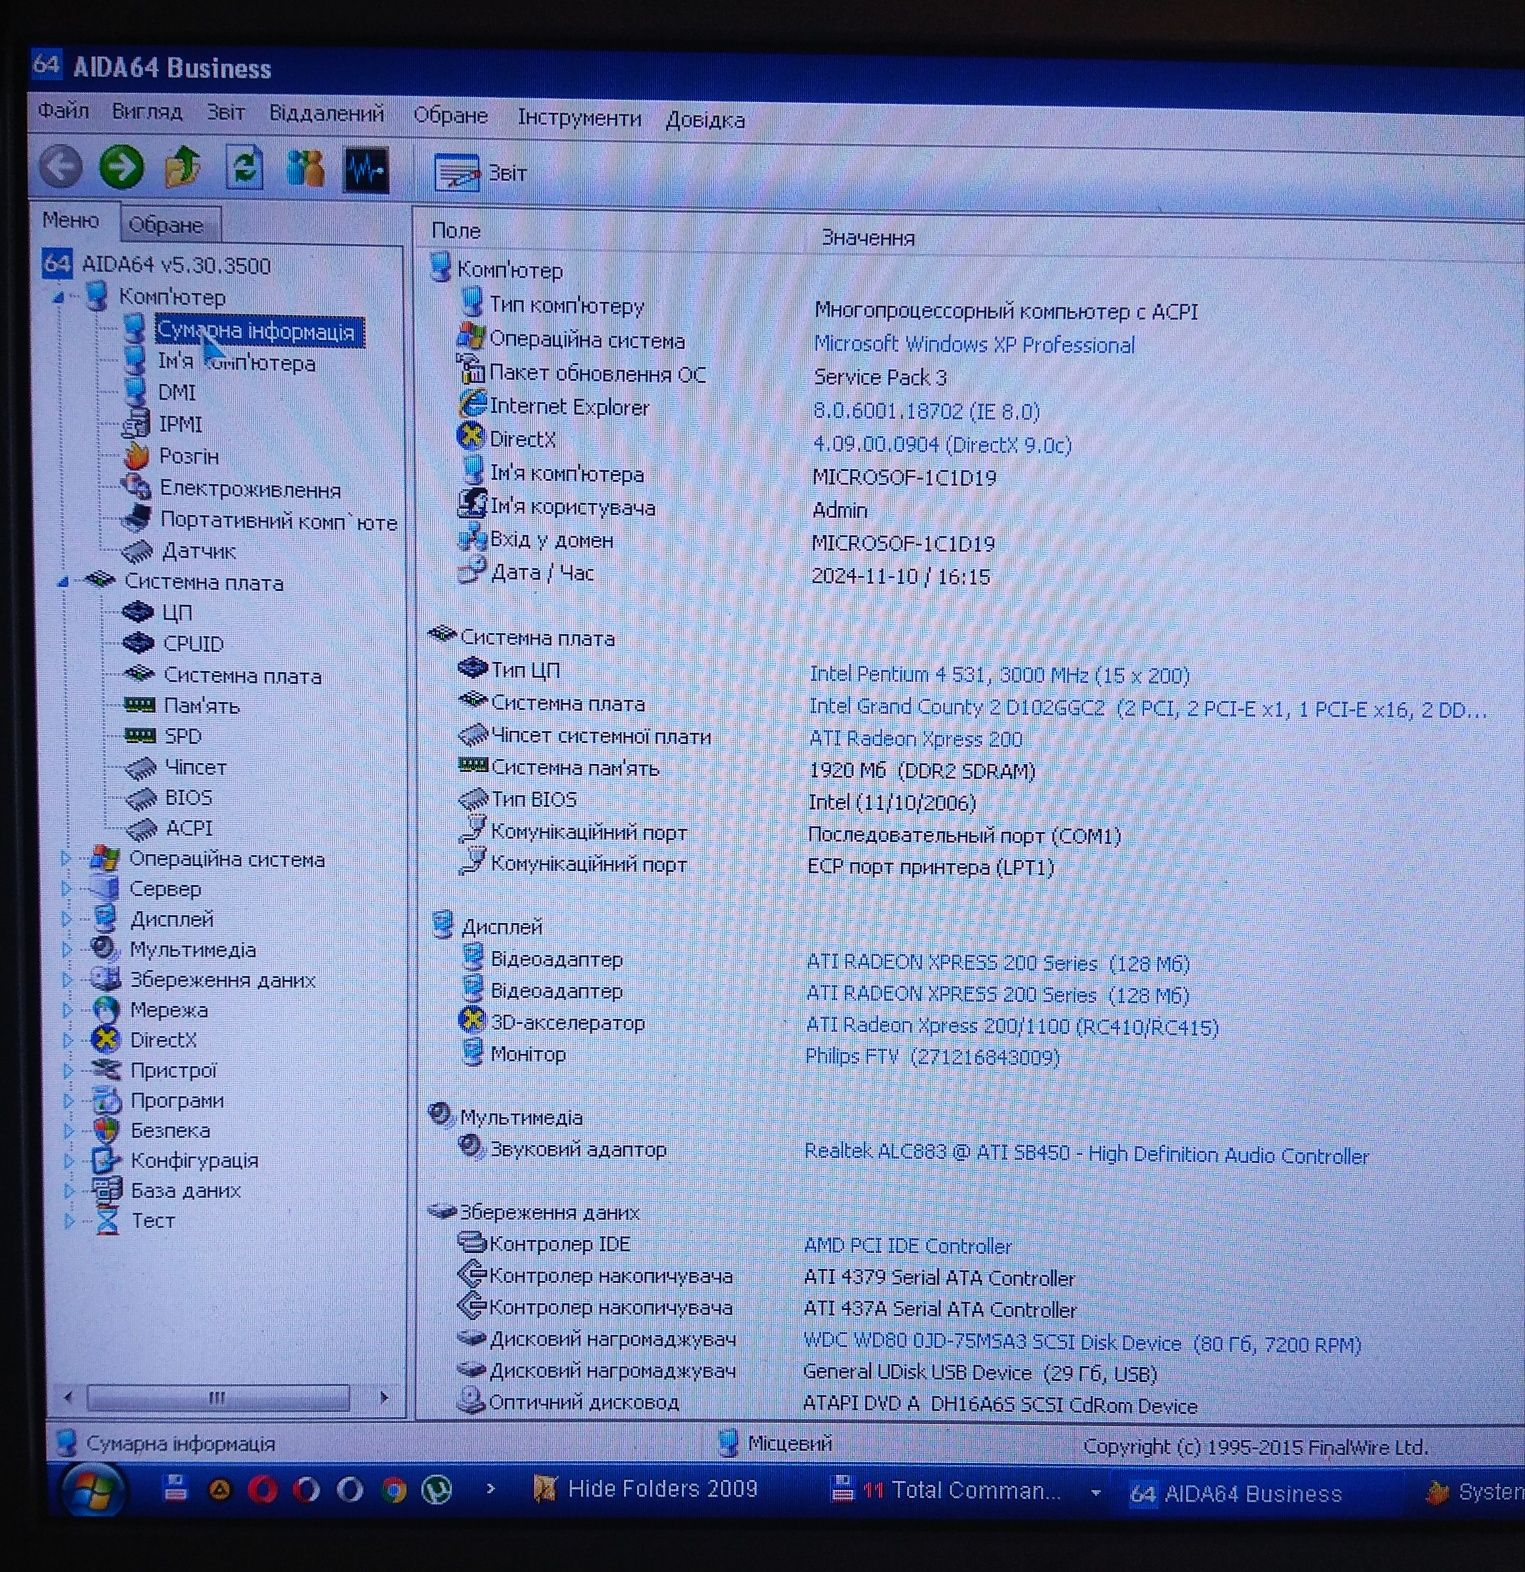Switch to Total Commander in the taskbar
The height and width of the screenshot is (1572, 1525).
(x=948, y=1491)
